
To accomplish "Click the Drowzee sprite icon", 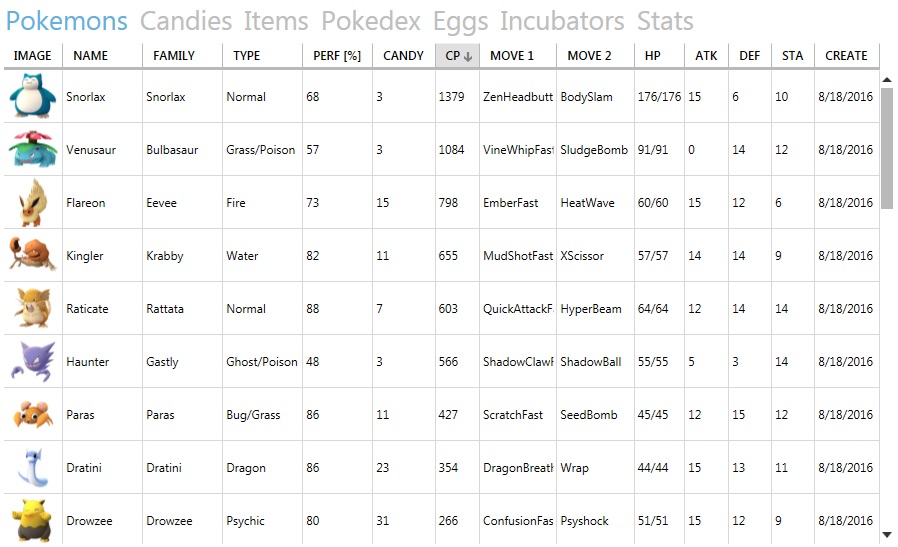I will 33,520.
